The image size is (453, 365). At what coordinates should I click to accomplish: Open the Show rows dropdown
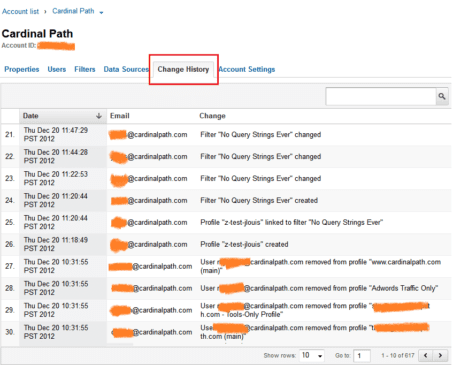point(312,356)
